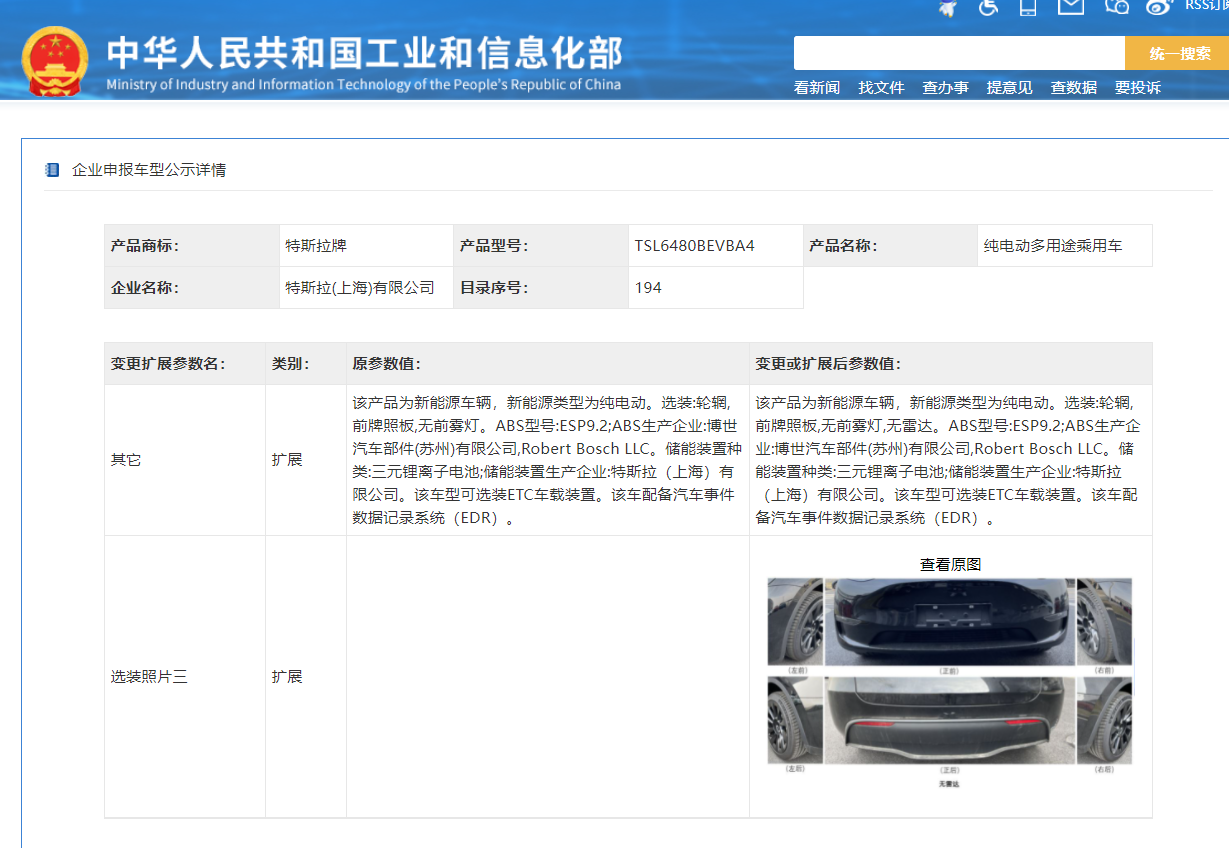Screen dimensions: 1229x848
Task: Open the wheelchair accessibility mode icon
Action: [x=988, y=7]
